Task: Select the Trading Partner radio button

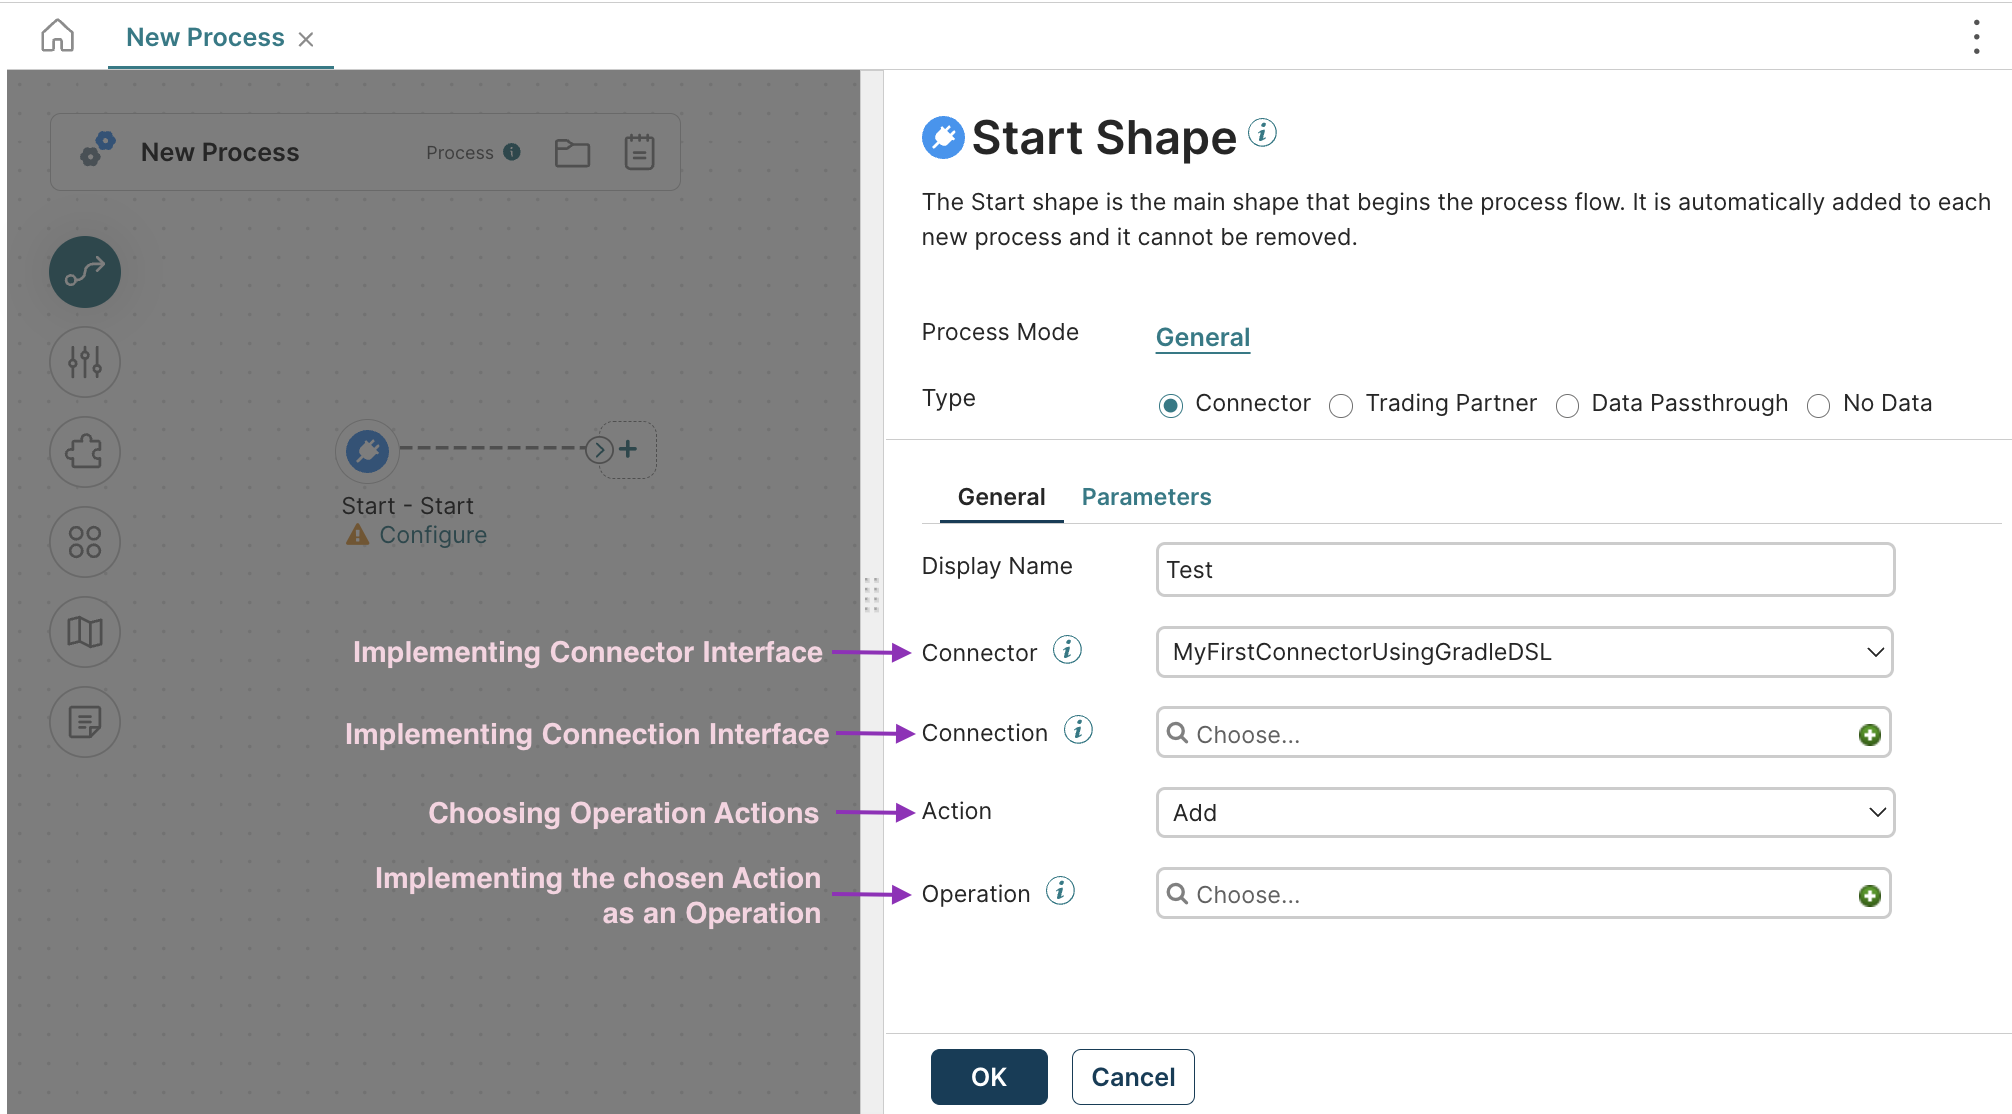Action: 1340,405
